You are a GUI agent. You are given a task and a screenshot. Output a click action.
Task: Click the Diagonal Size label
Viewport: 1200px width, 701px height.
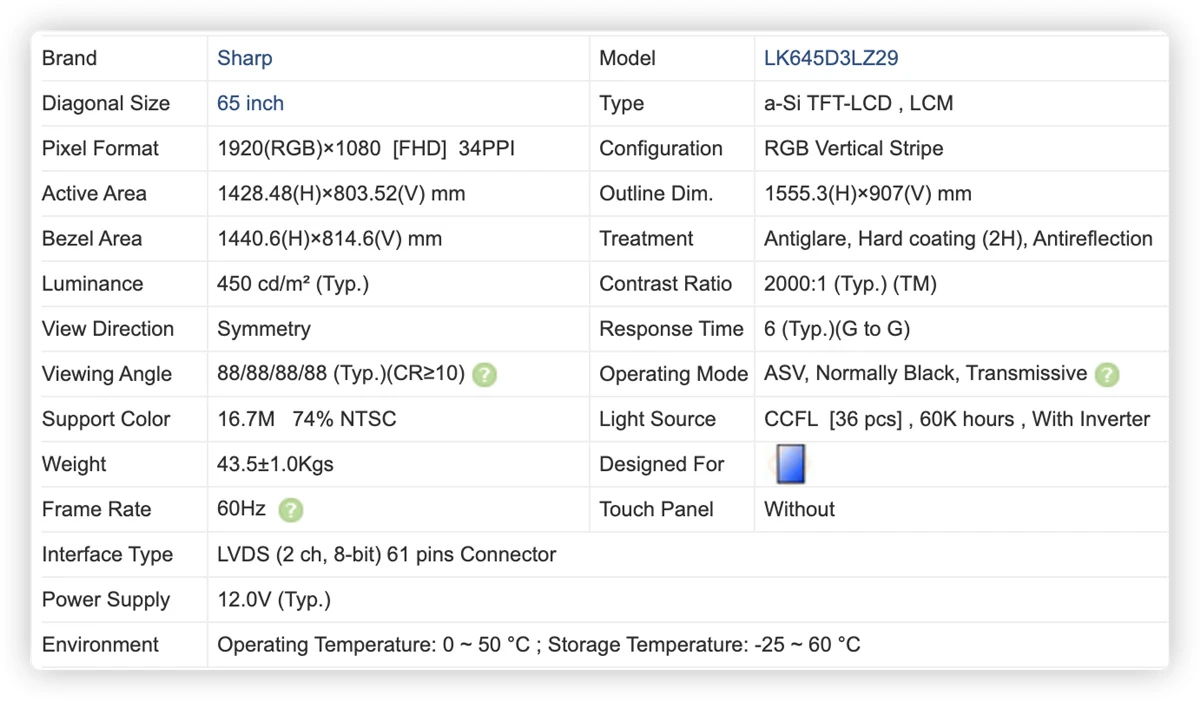106,103
